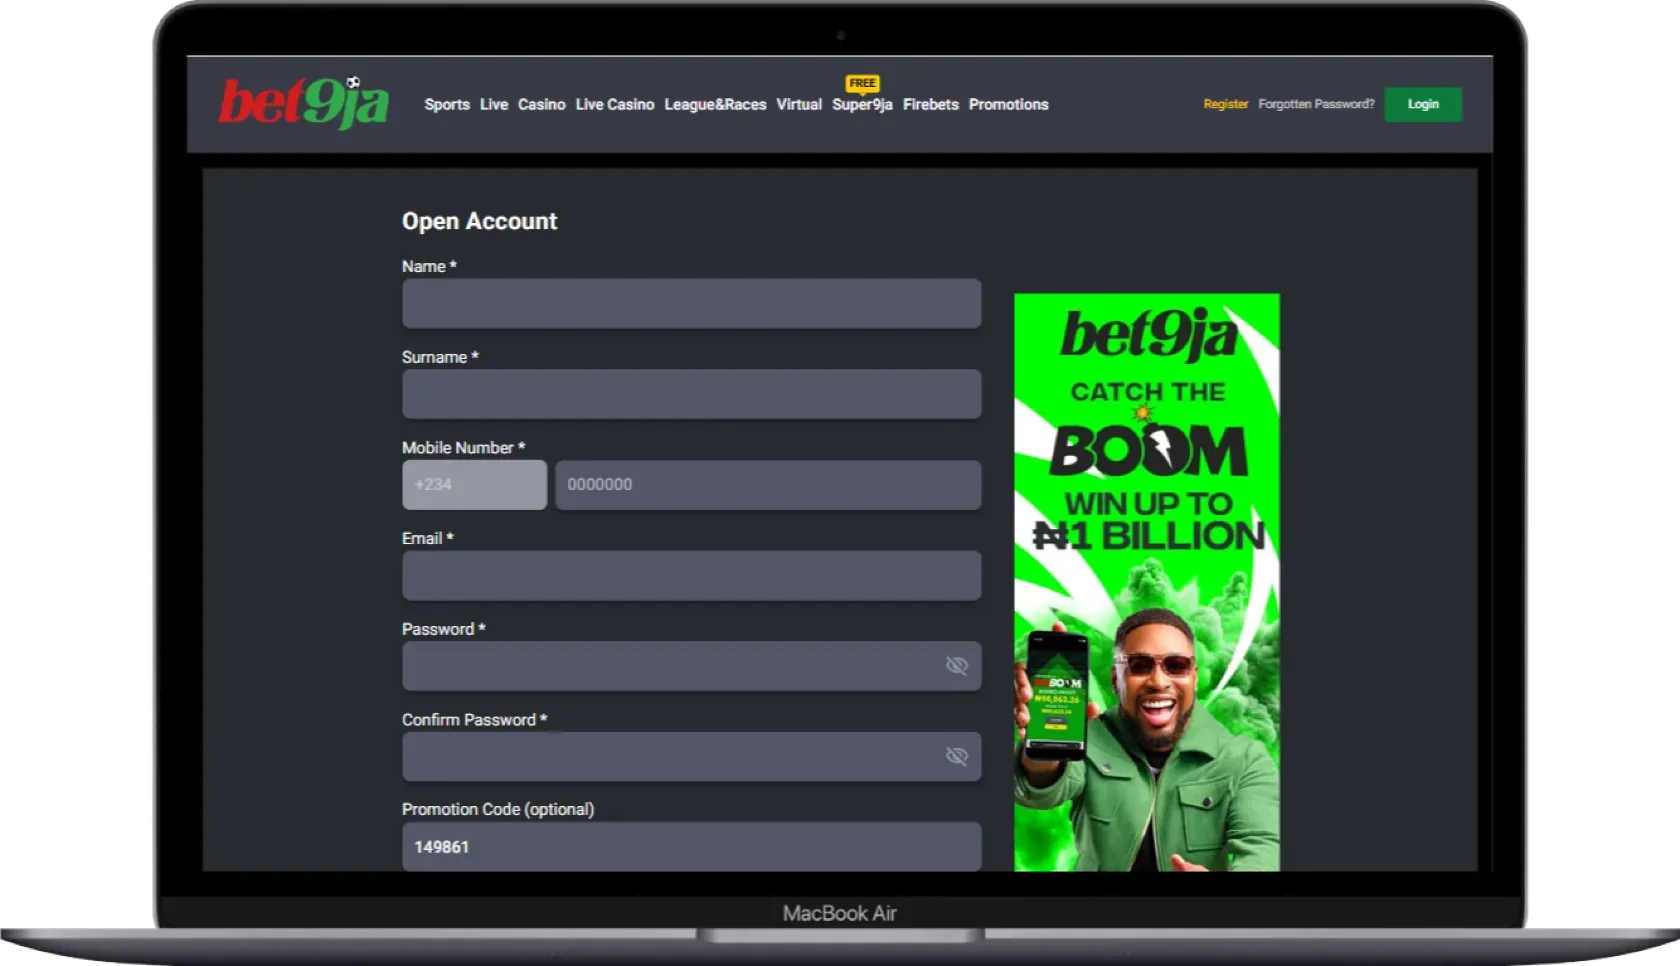This screenshot has width=1680, height=966.
Task: Click the Forgotten Password link
Action: pyautogui.click(x=1316, y=104)
